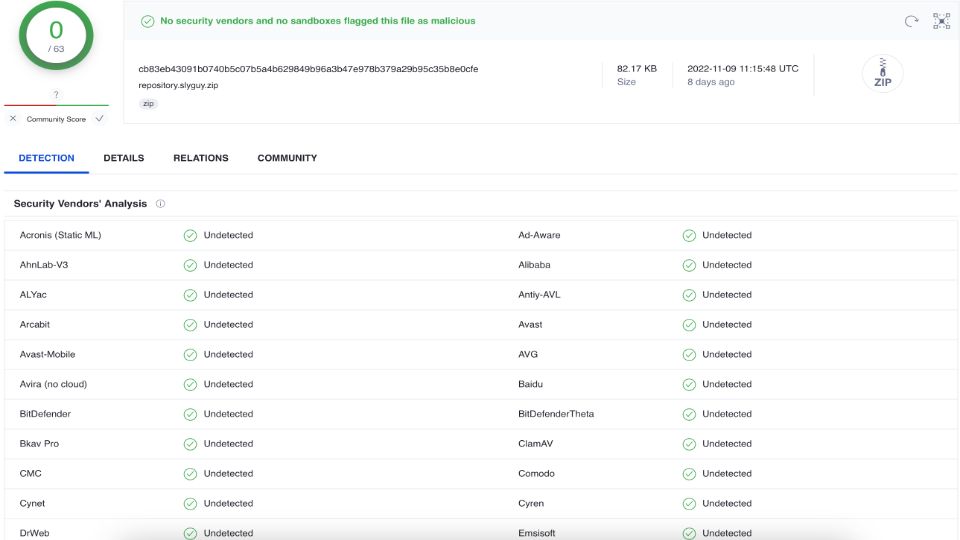The image size is (960, 540).
Task: Click the green check in malicious banner
Action: coord(148,21)
